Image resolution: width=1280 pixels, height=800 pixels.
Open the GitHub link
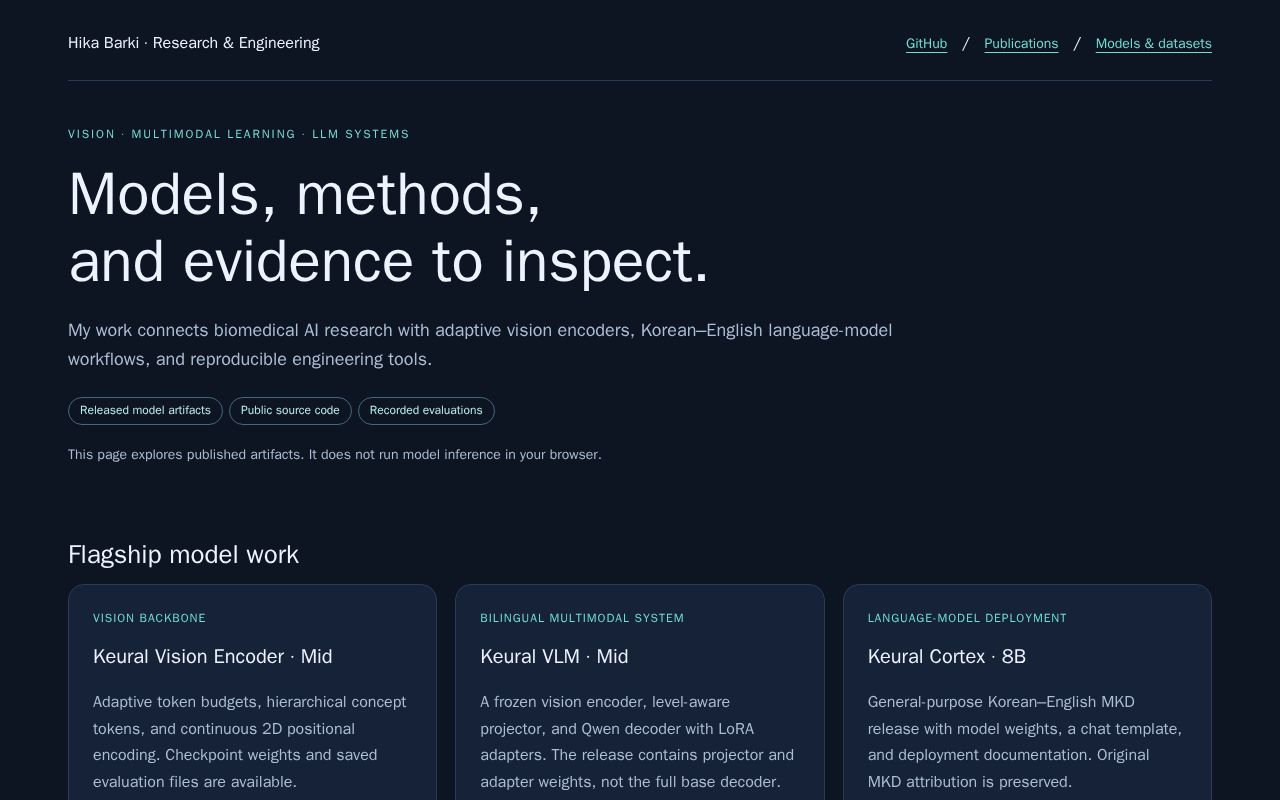pos(926,44)
